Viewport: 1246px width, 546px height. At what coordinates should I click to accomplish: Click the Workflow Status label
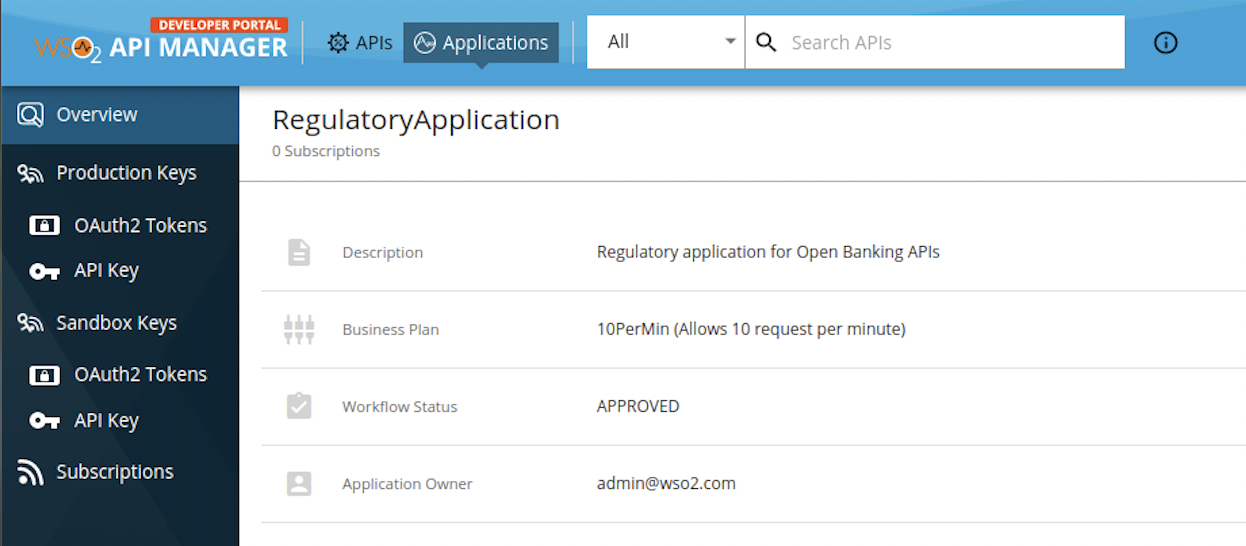(x=400, y=407)
